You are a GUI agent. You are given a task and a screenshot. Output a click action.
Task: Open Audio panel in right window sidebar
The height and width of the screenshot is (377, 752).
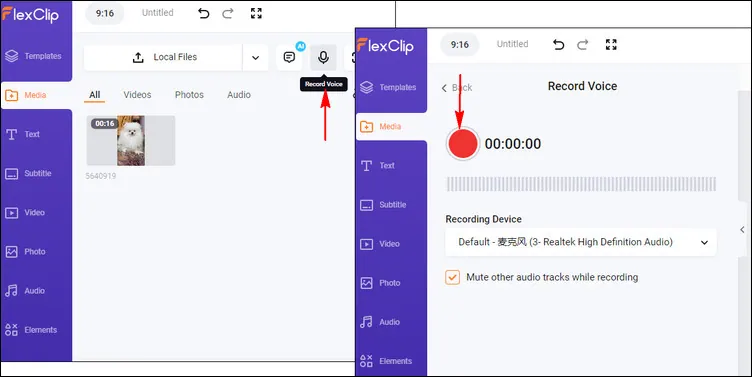391,322
